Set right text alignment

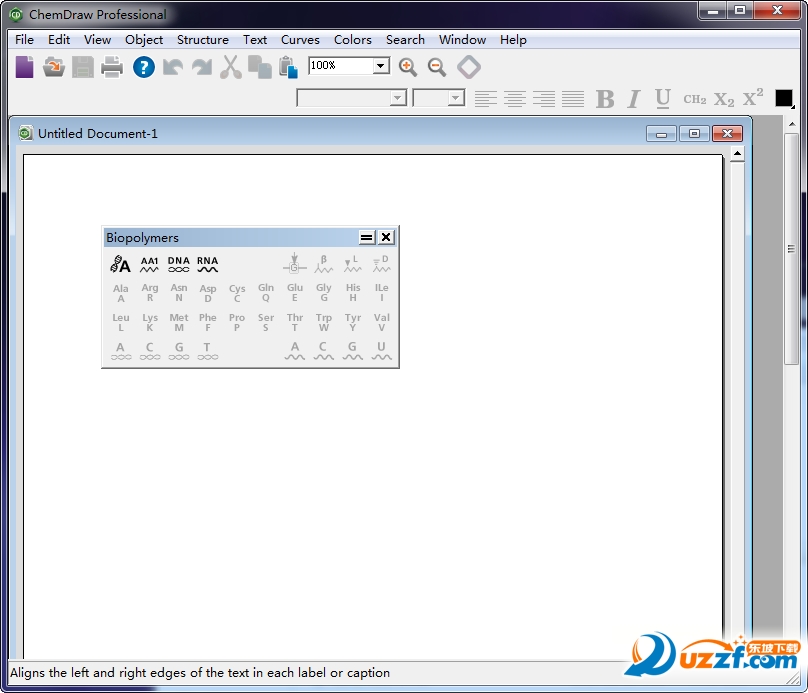pyautogui.click(x=544, y=99)
